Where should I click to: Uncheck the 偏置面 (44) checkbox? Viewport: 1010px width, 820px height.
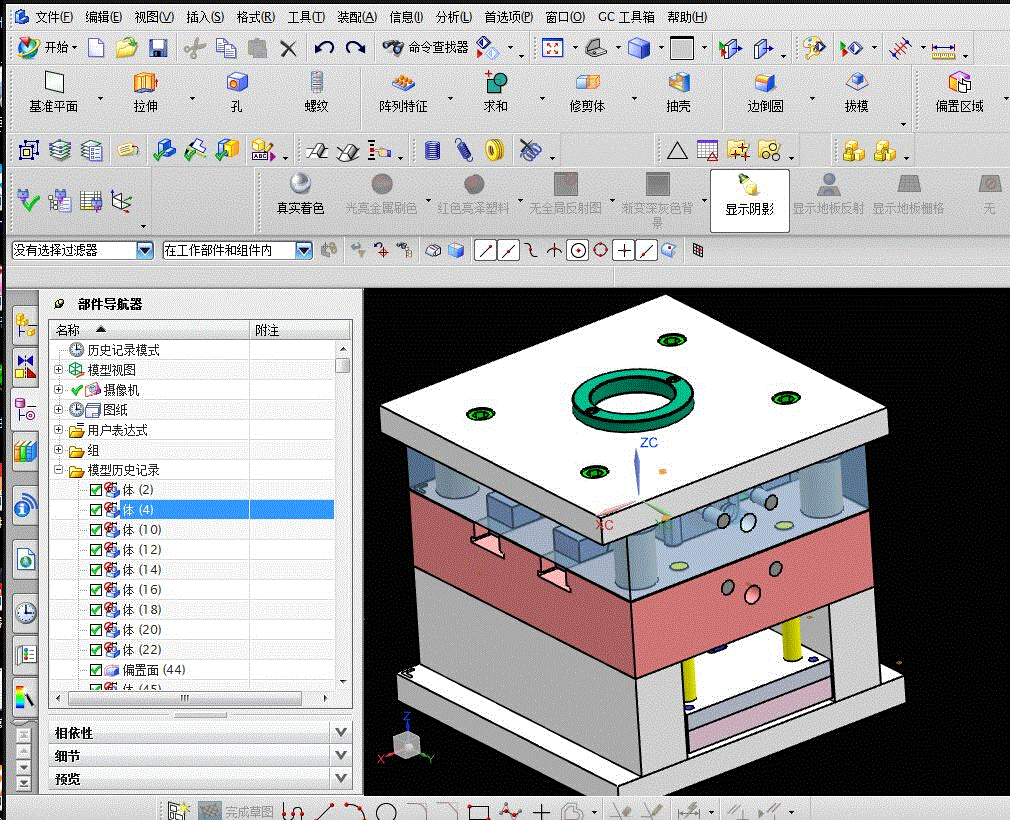(x=96, y=670)
